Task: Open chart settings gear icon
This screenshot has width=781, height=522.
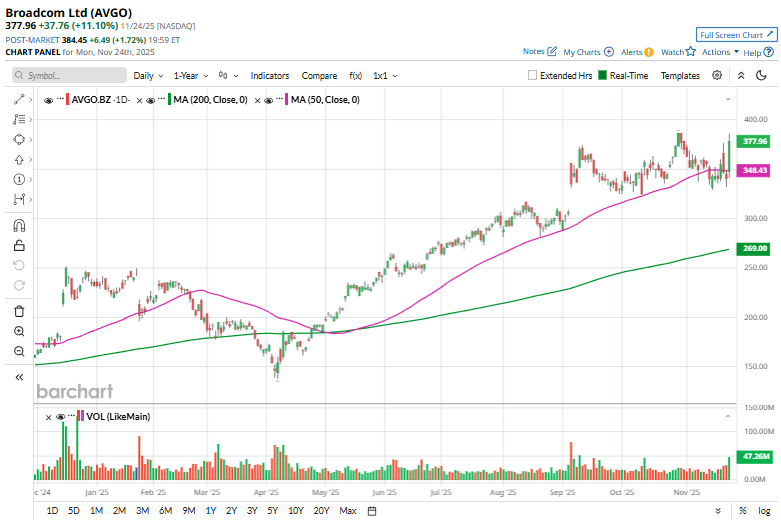Action: click(x=717, y=75)
